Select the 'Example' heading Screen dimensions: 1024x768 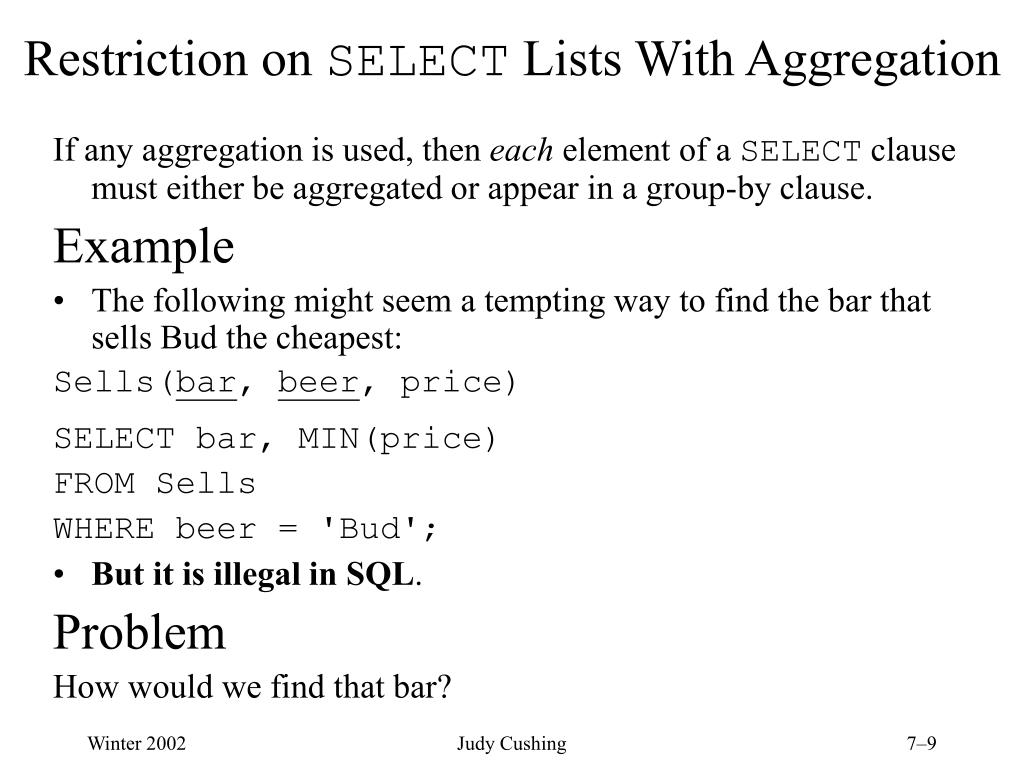(x=144, y=247)
